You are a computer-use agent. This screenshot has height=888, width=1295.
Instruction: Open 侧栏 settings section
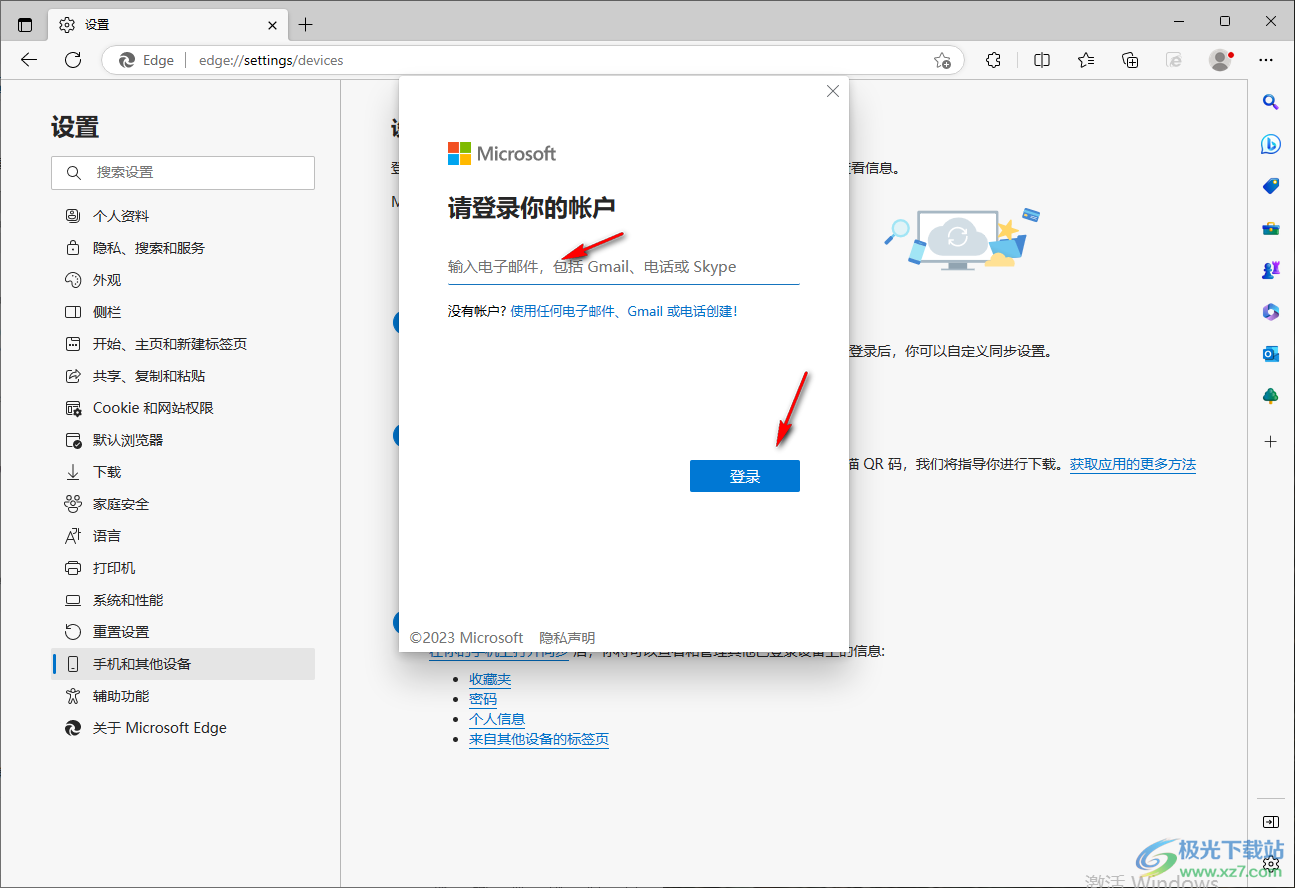click(183, 312)
